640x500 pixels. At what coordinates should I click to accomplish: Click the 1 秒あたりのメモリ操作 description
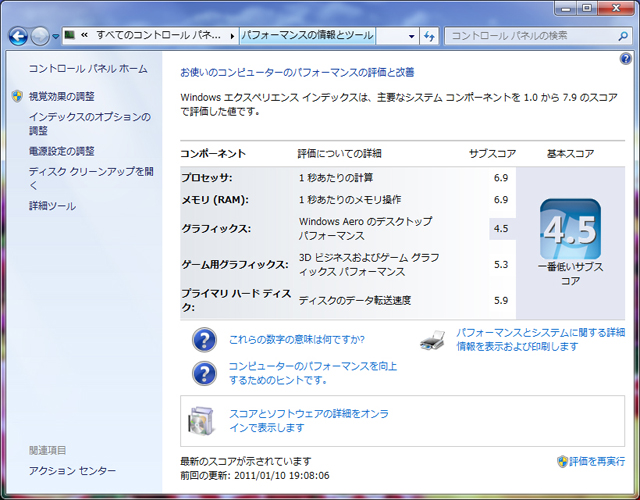click(x=350, y=200)
